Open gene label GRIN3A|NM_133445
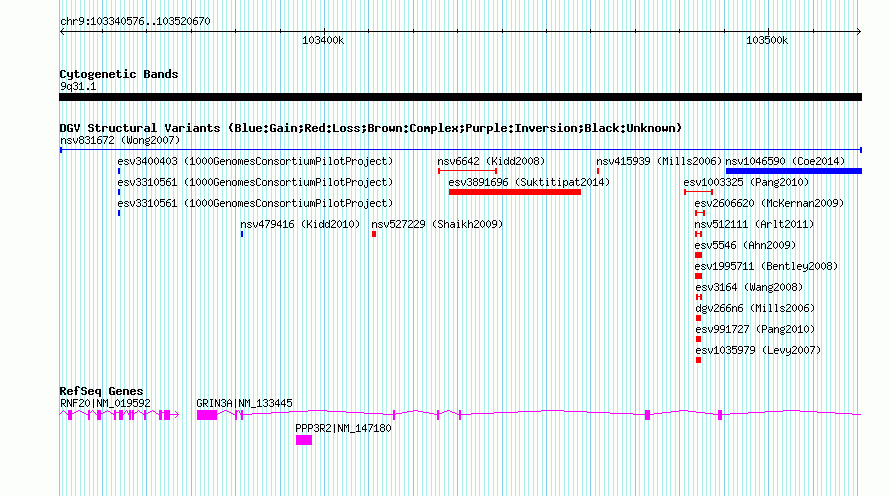 tap(244, 403)
